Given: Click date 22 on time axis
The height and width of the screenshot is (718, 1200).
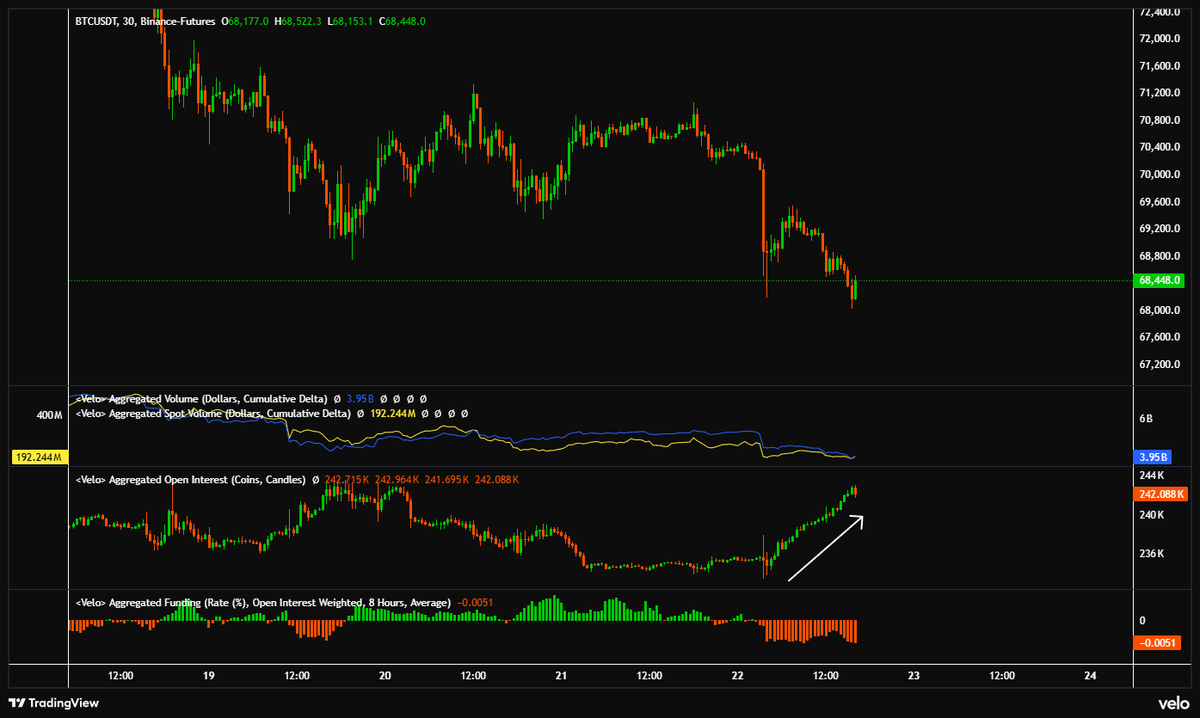Looking at the screenshot, I should point(737,676).
